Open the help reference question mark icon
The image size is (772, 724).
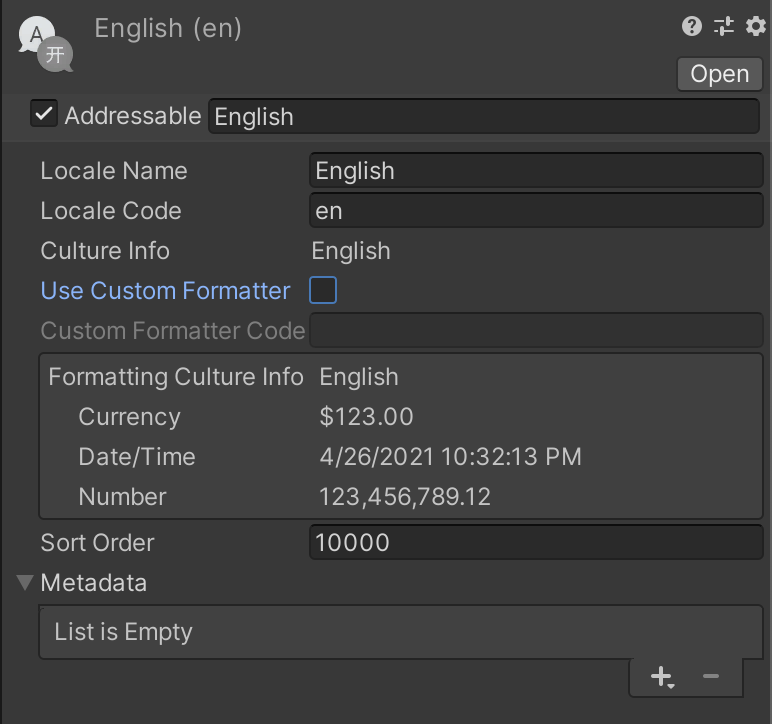pos(692,27)
